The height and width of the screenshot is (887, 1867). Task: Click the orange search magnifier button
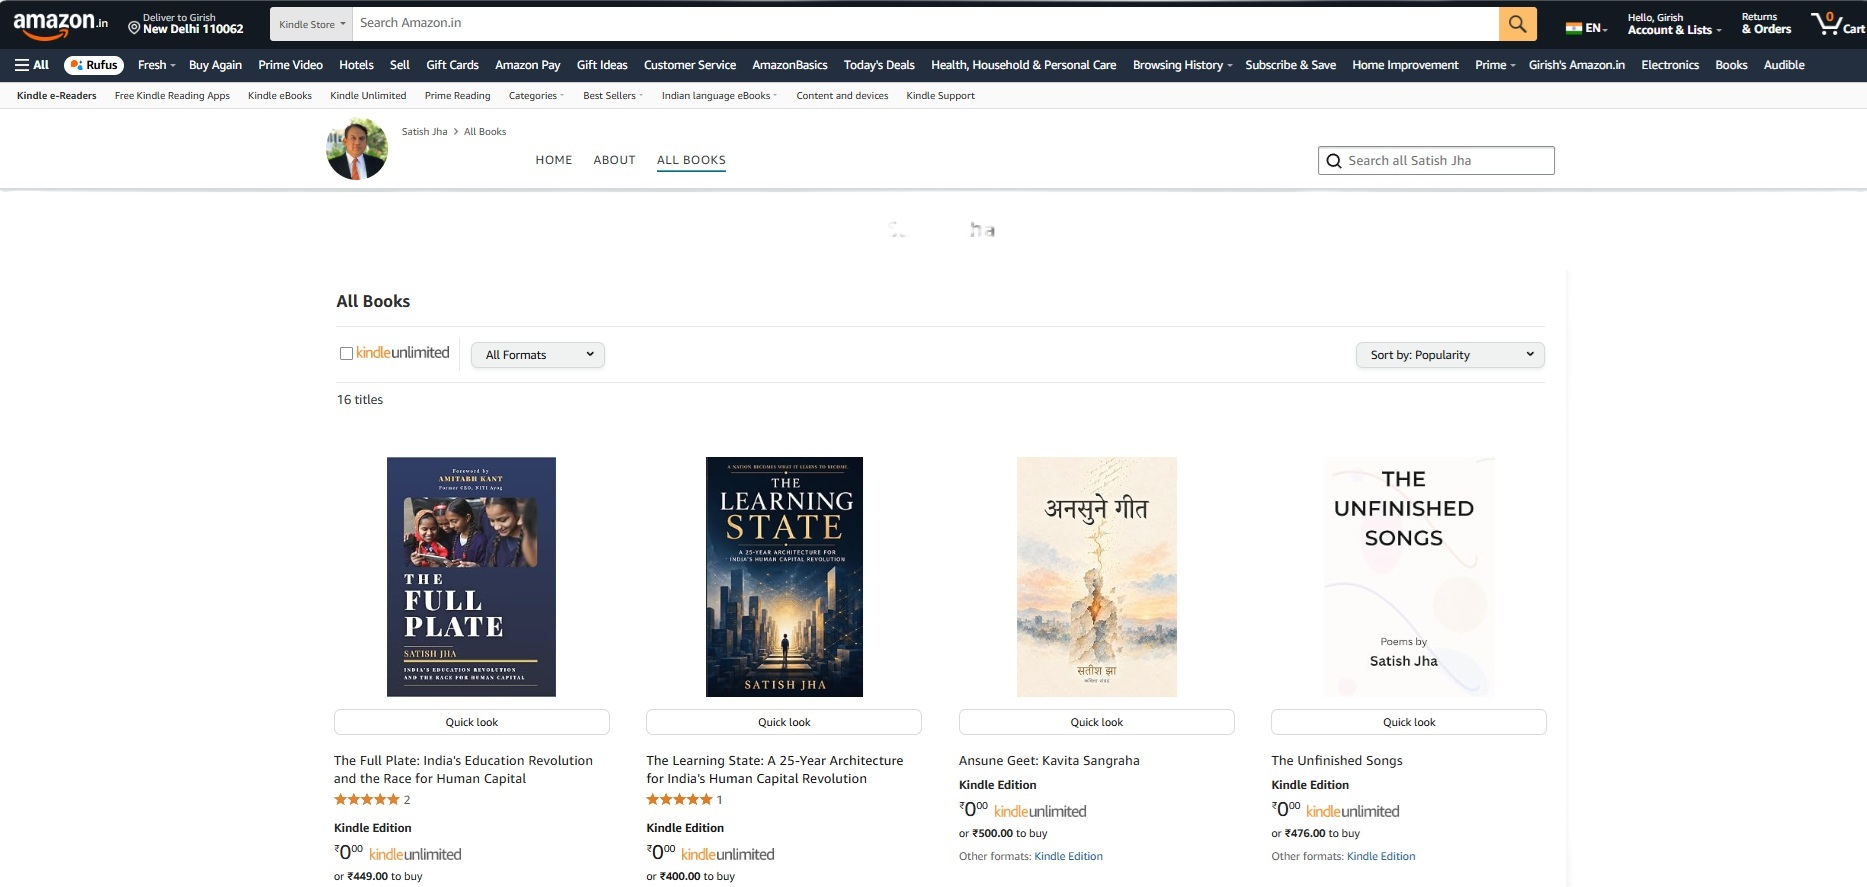[x=1517, y=24]
